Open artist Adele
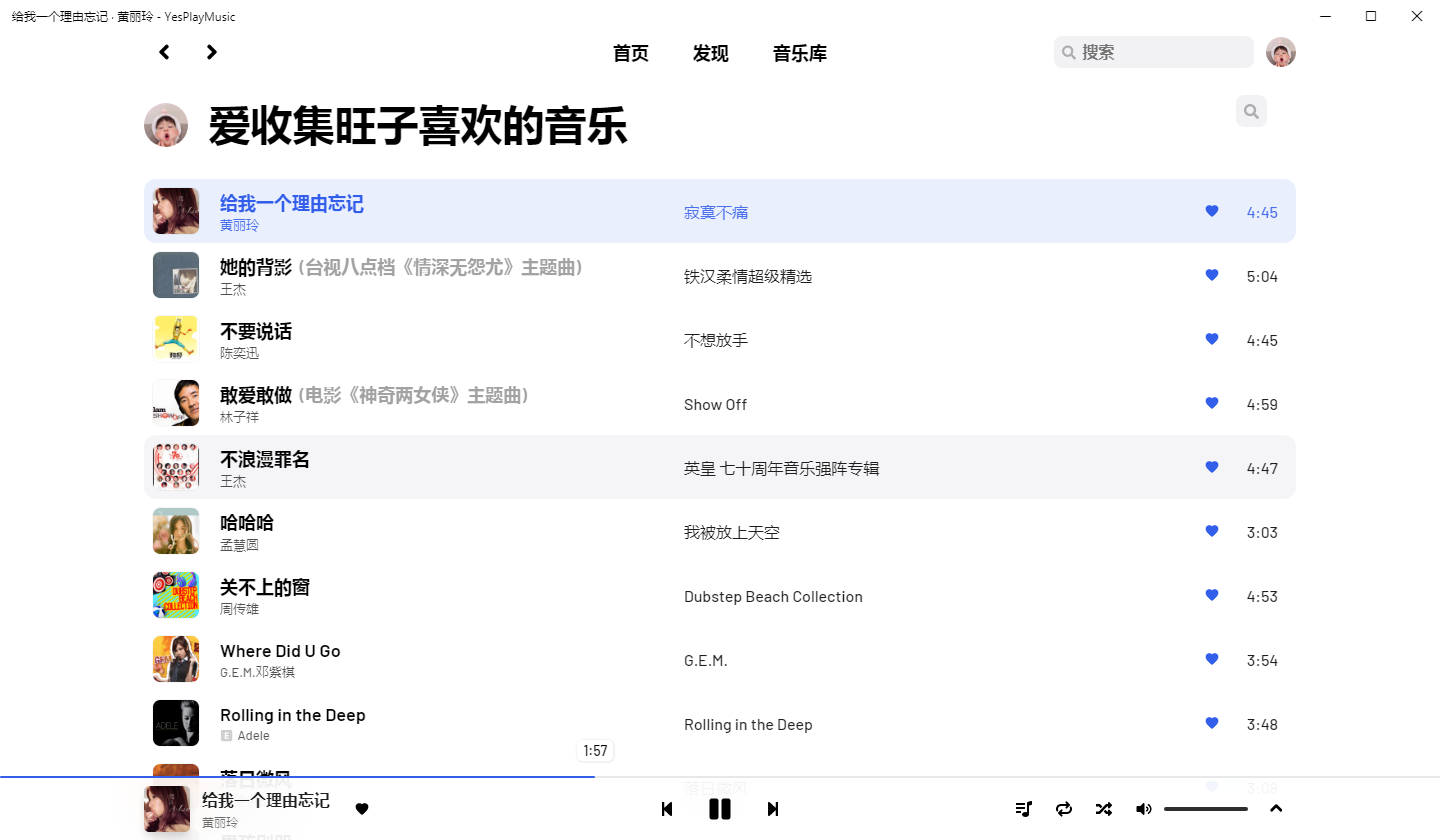 click(253, 736)
